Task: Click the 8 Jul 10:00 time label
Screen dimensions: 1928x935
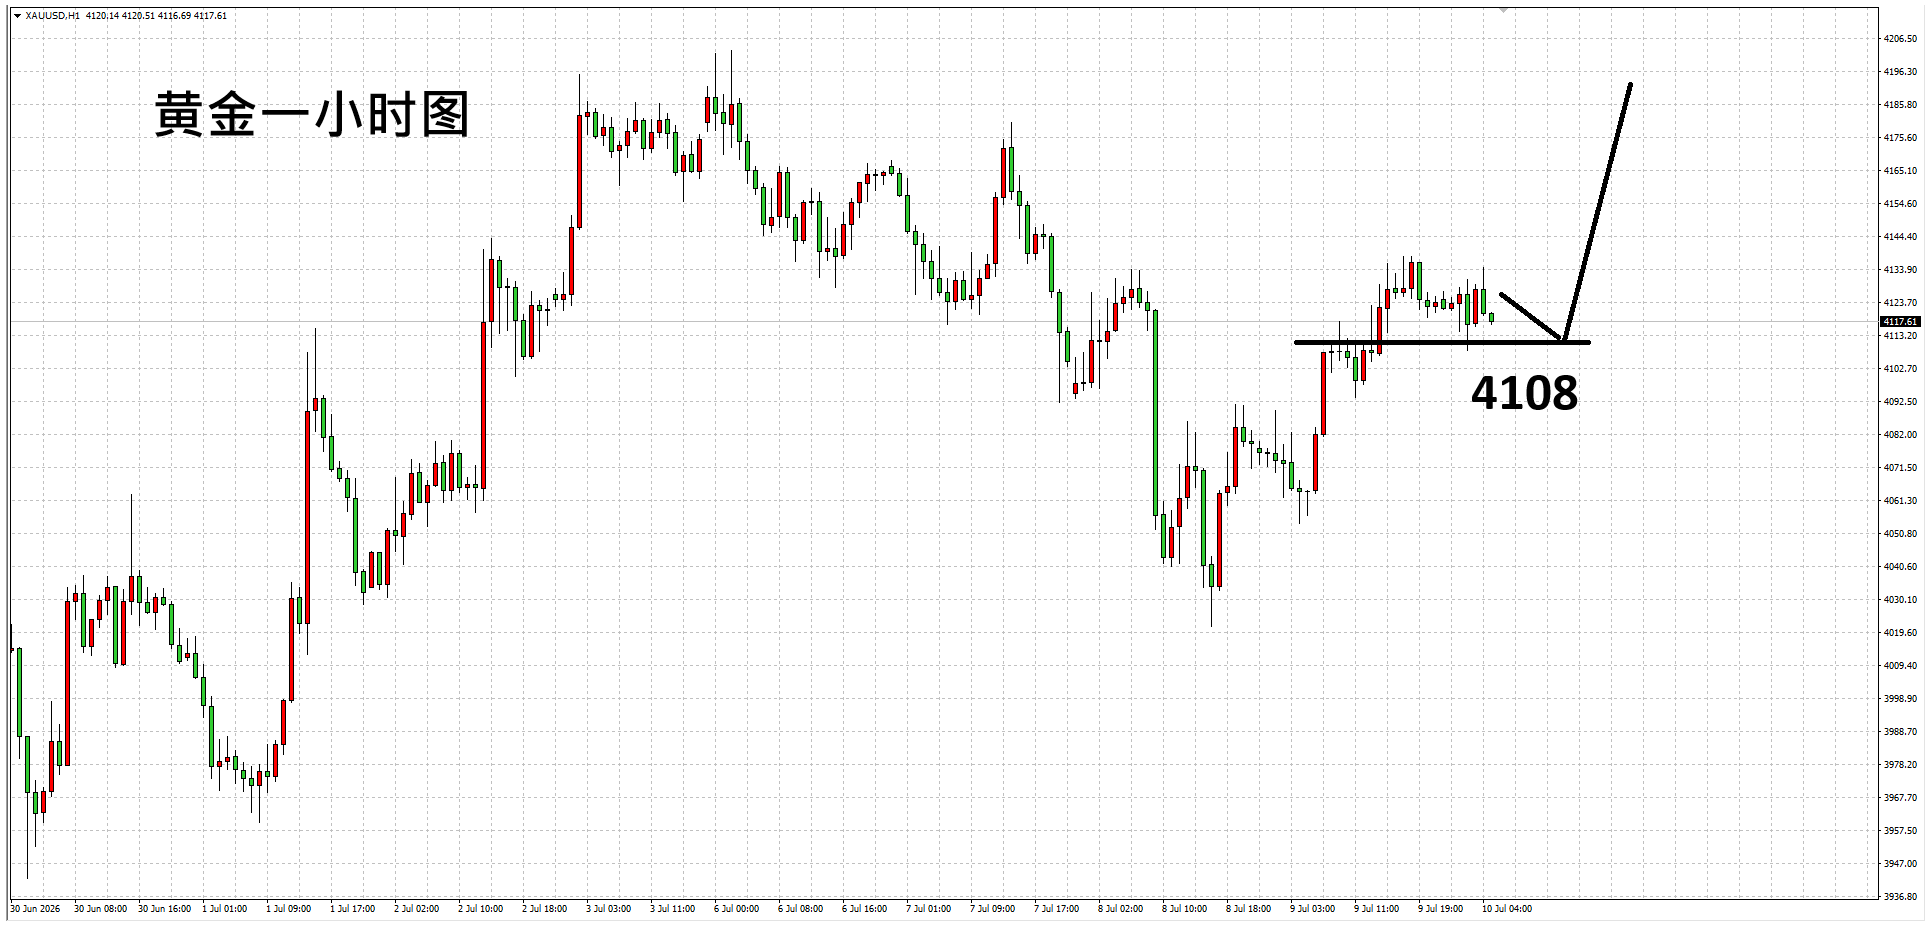Action: coord(1184,909)
